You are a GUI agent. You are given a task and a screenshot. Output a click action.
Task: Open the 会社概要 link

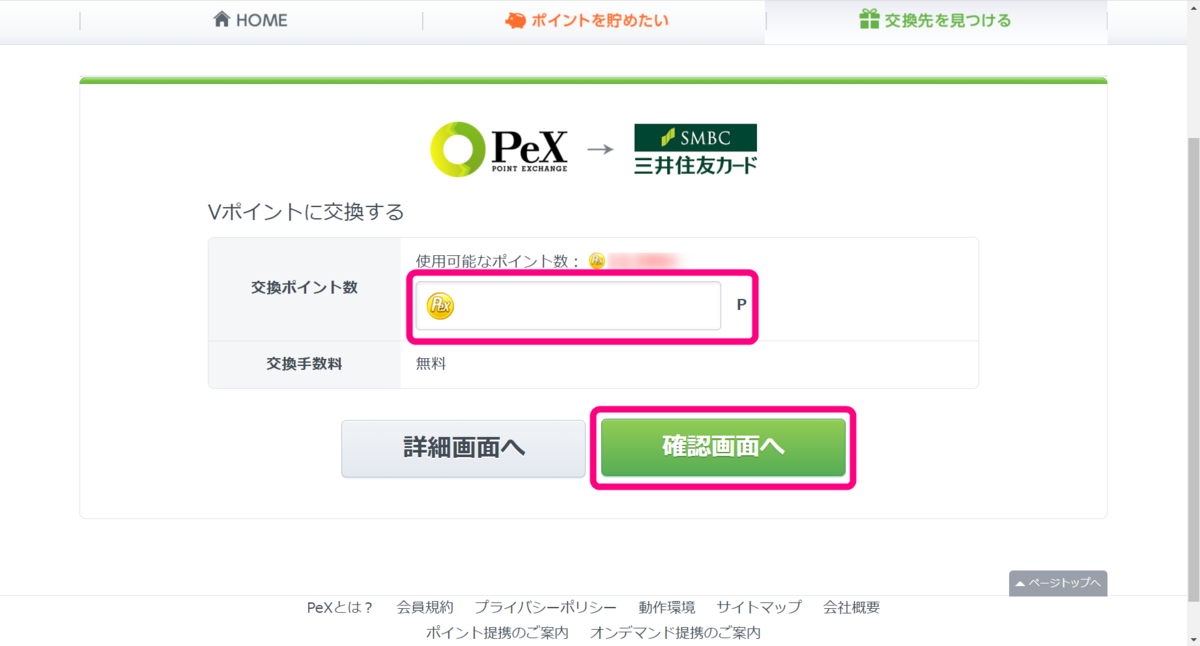coord(852,607)
